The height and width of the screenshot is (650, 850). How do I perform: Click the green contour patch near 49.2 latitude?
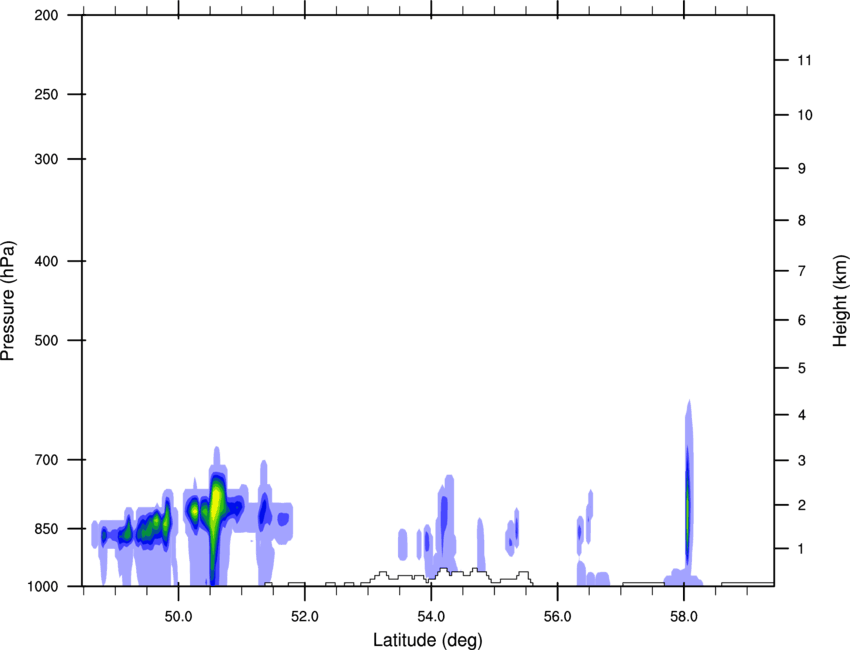tap(127, 532)
